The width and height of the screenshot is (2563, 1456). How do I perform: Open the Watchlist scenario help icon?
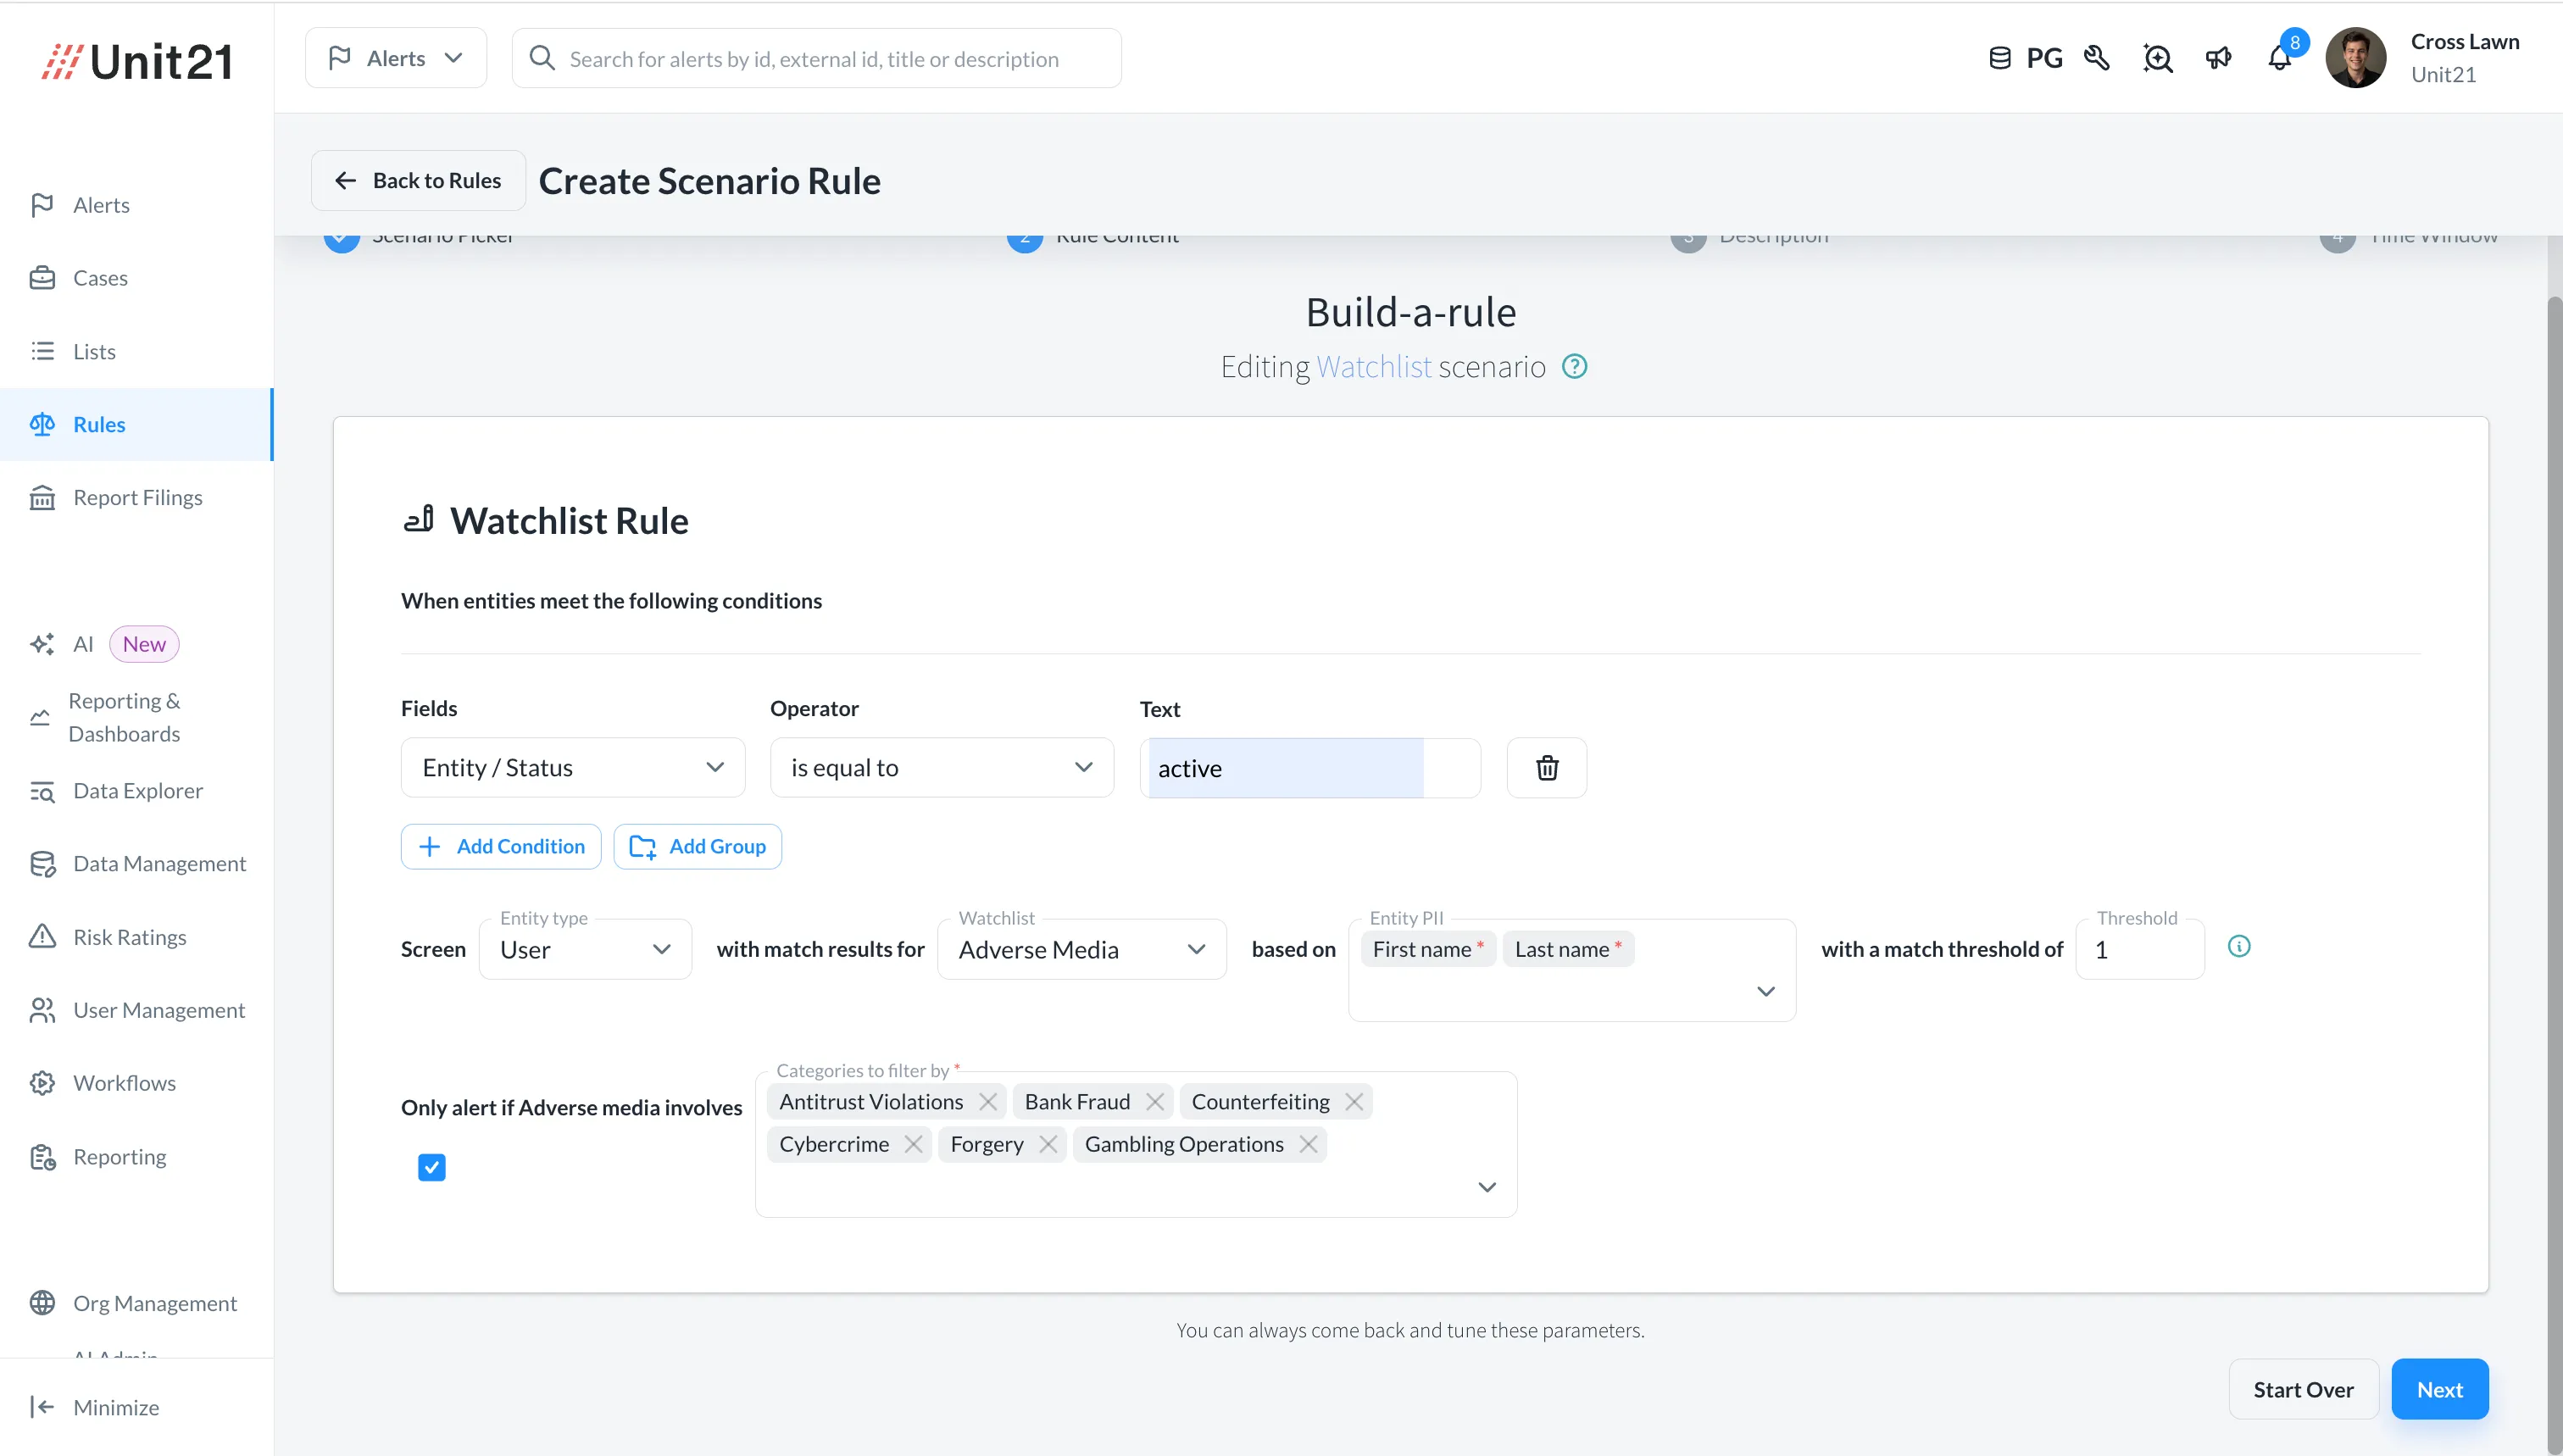1574,367
